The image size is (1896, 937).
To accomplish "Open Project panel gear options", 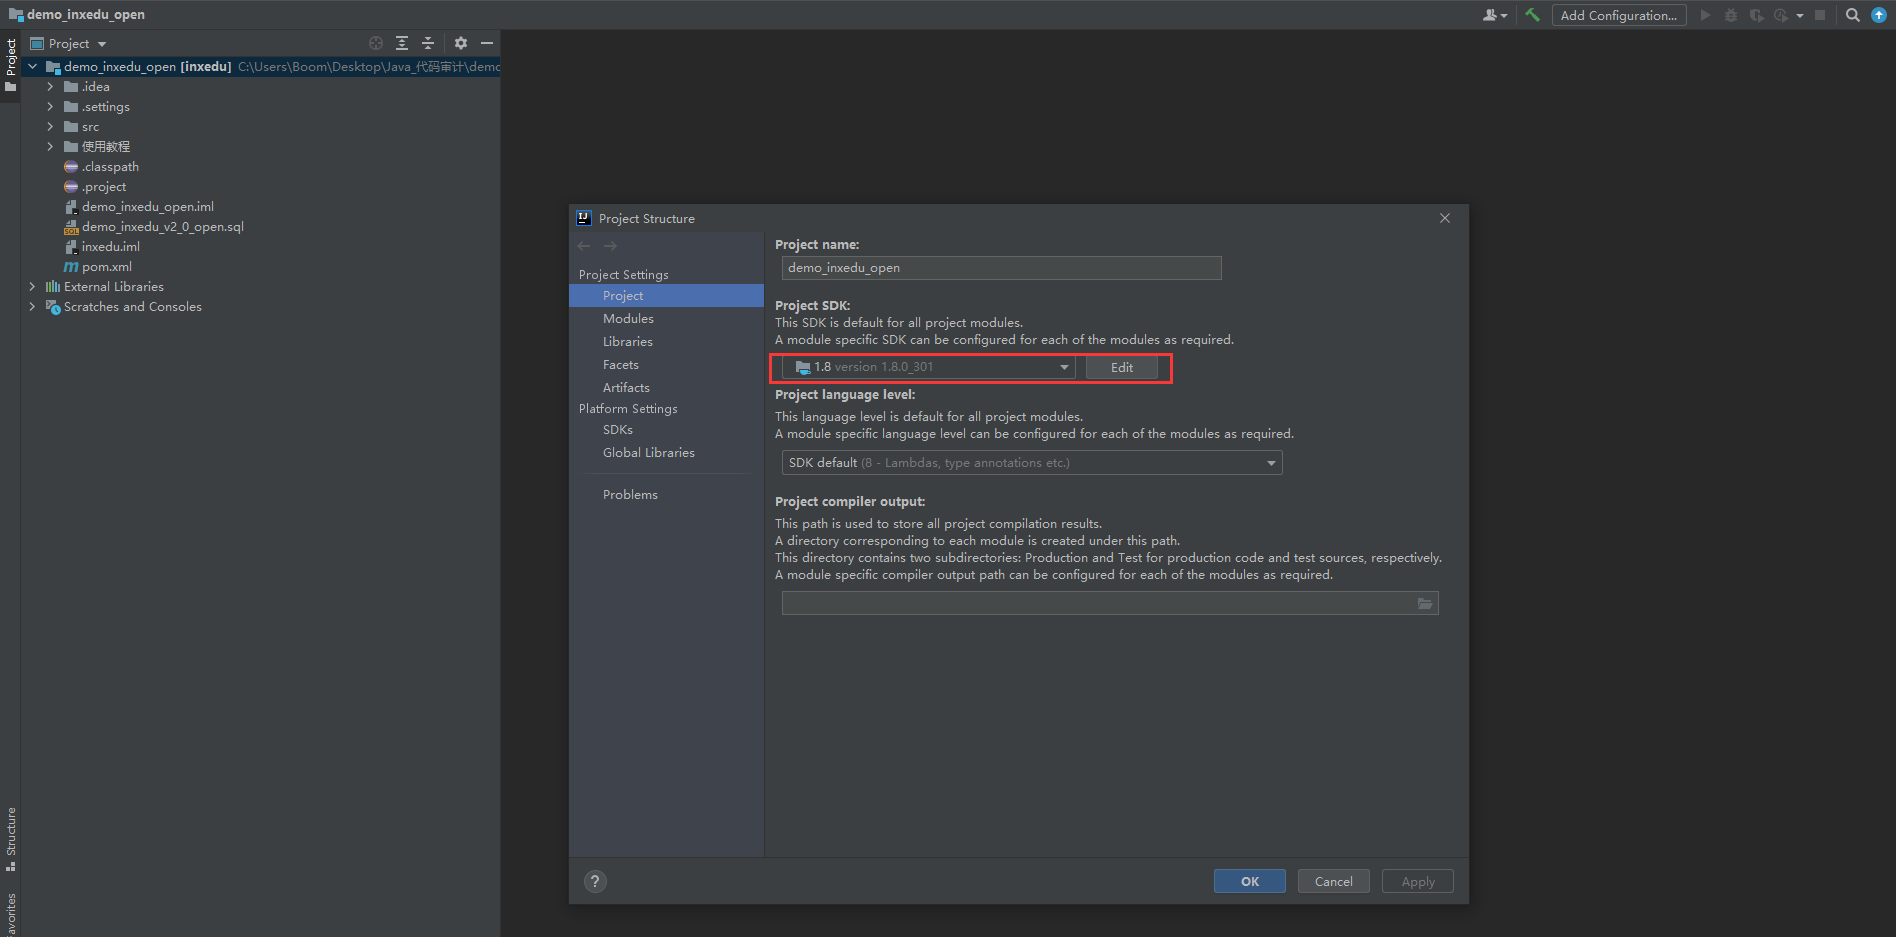I will (461, 43).
